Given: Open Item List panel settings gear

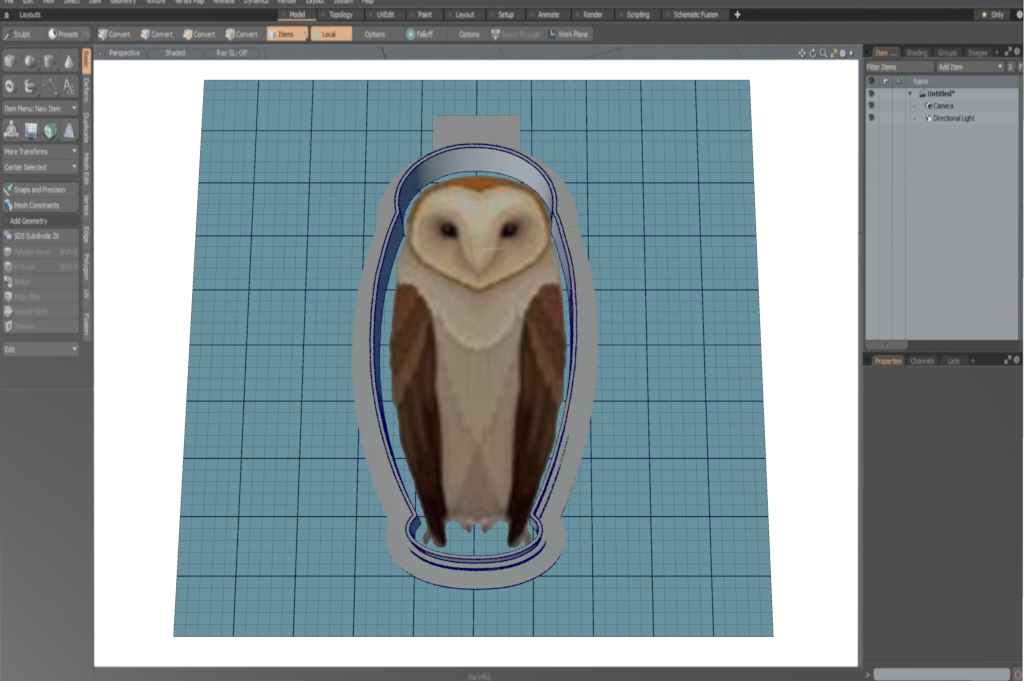Looking at the screenshot, I should click(1017, 52).
